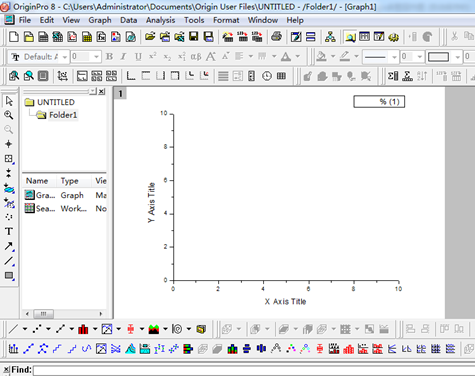Image resolution: width=475 pixels, height=376 pixels.
Task: Expand the Line plot type arrow
Action: click(25, 329)
